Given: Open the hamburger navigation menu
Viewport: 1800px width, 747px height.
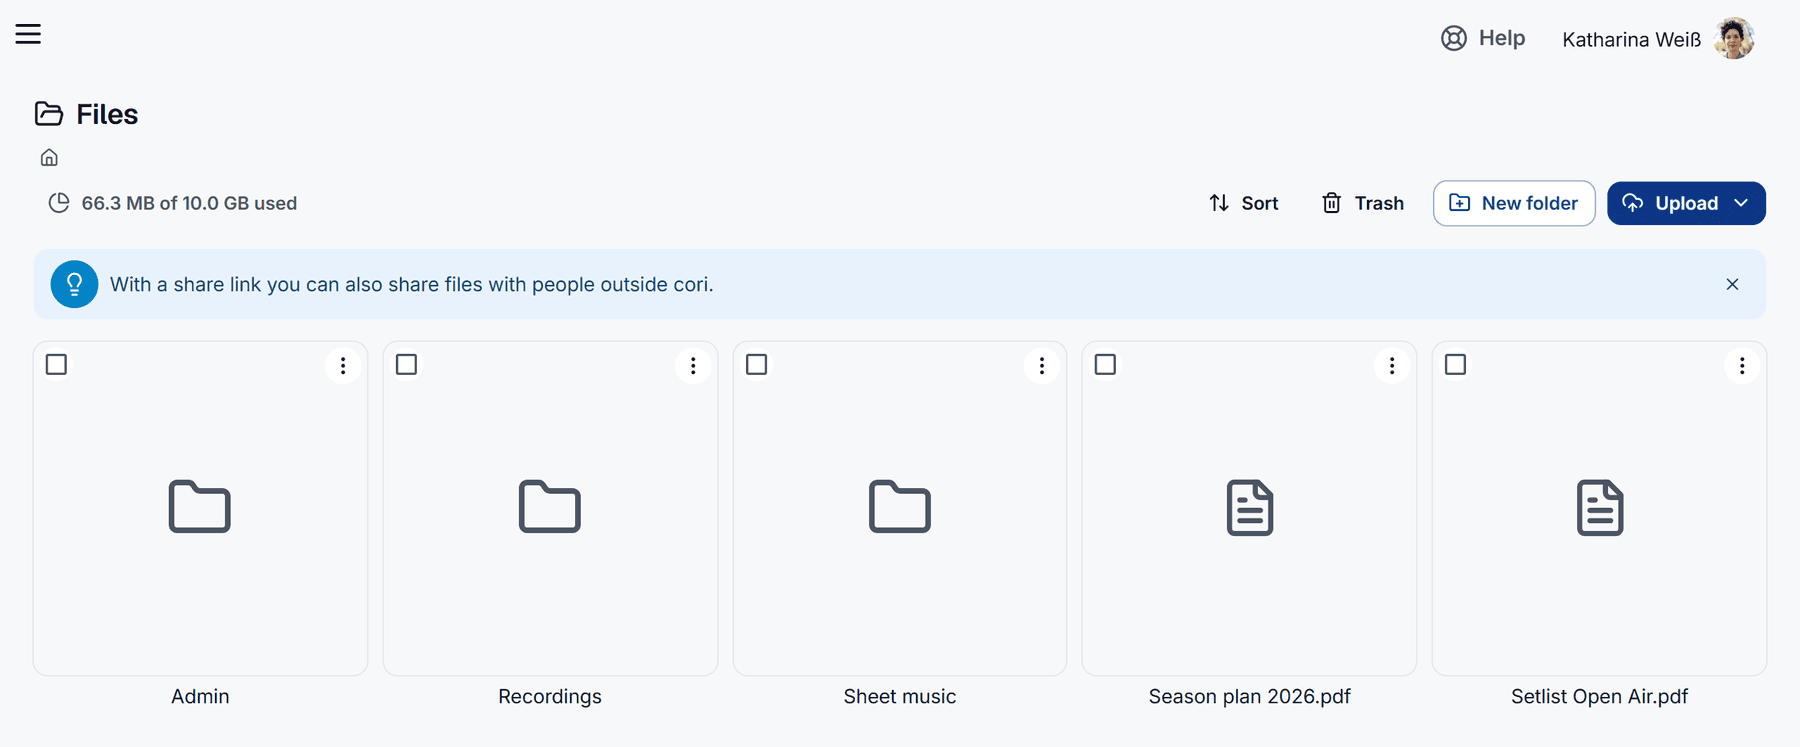Looking at the screenshot, I should tap(28, 34).
